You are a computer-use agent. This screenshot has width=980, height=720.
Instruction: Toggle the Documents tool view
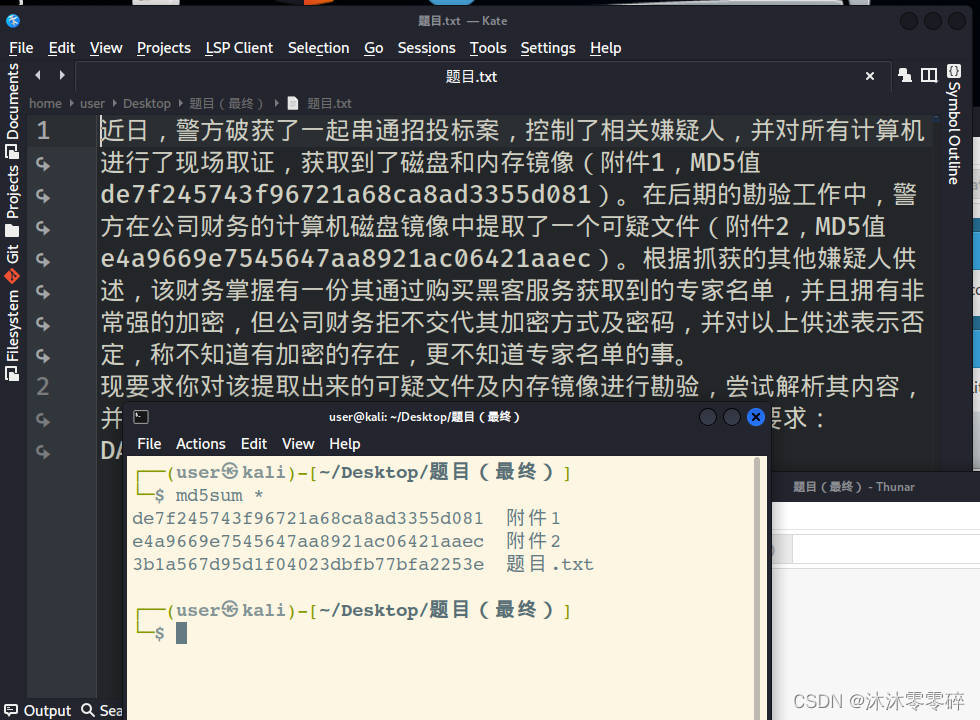tap(13, 100)
